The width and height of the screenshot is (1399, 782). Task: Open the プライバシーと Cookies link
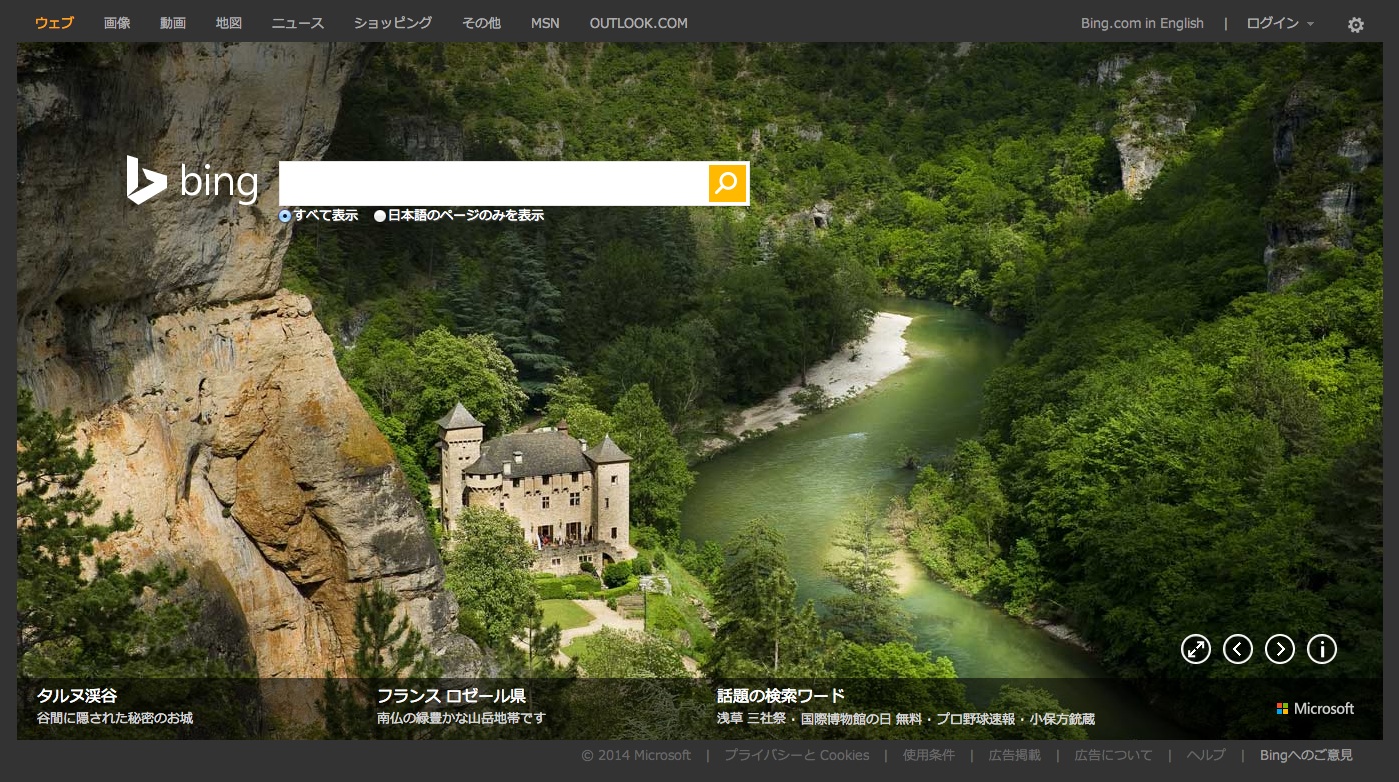[x=797, y=755]
